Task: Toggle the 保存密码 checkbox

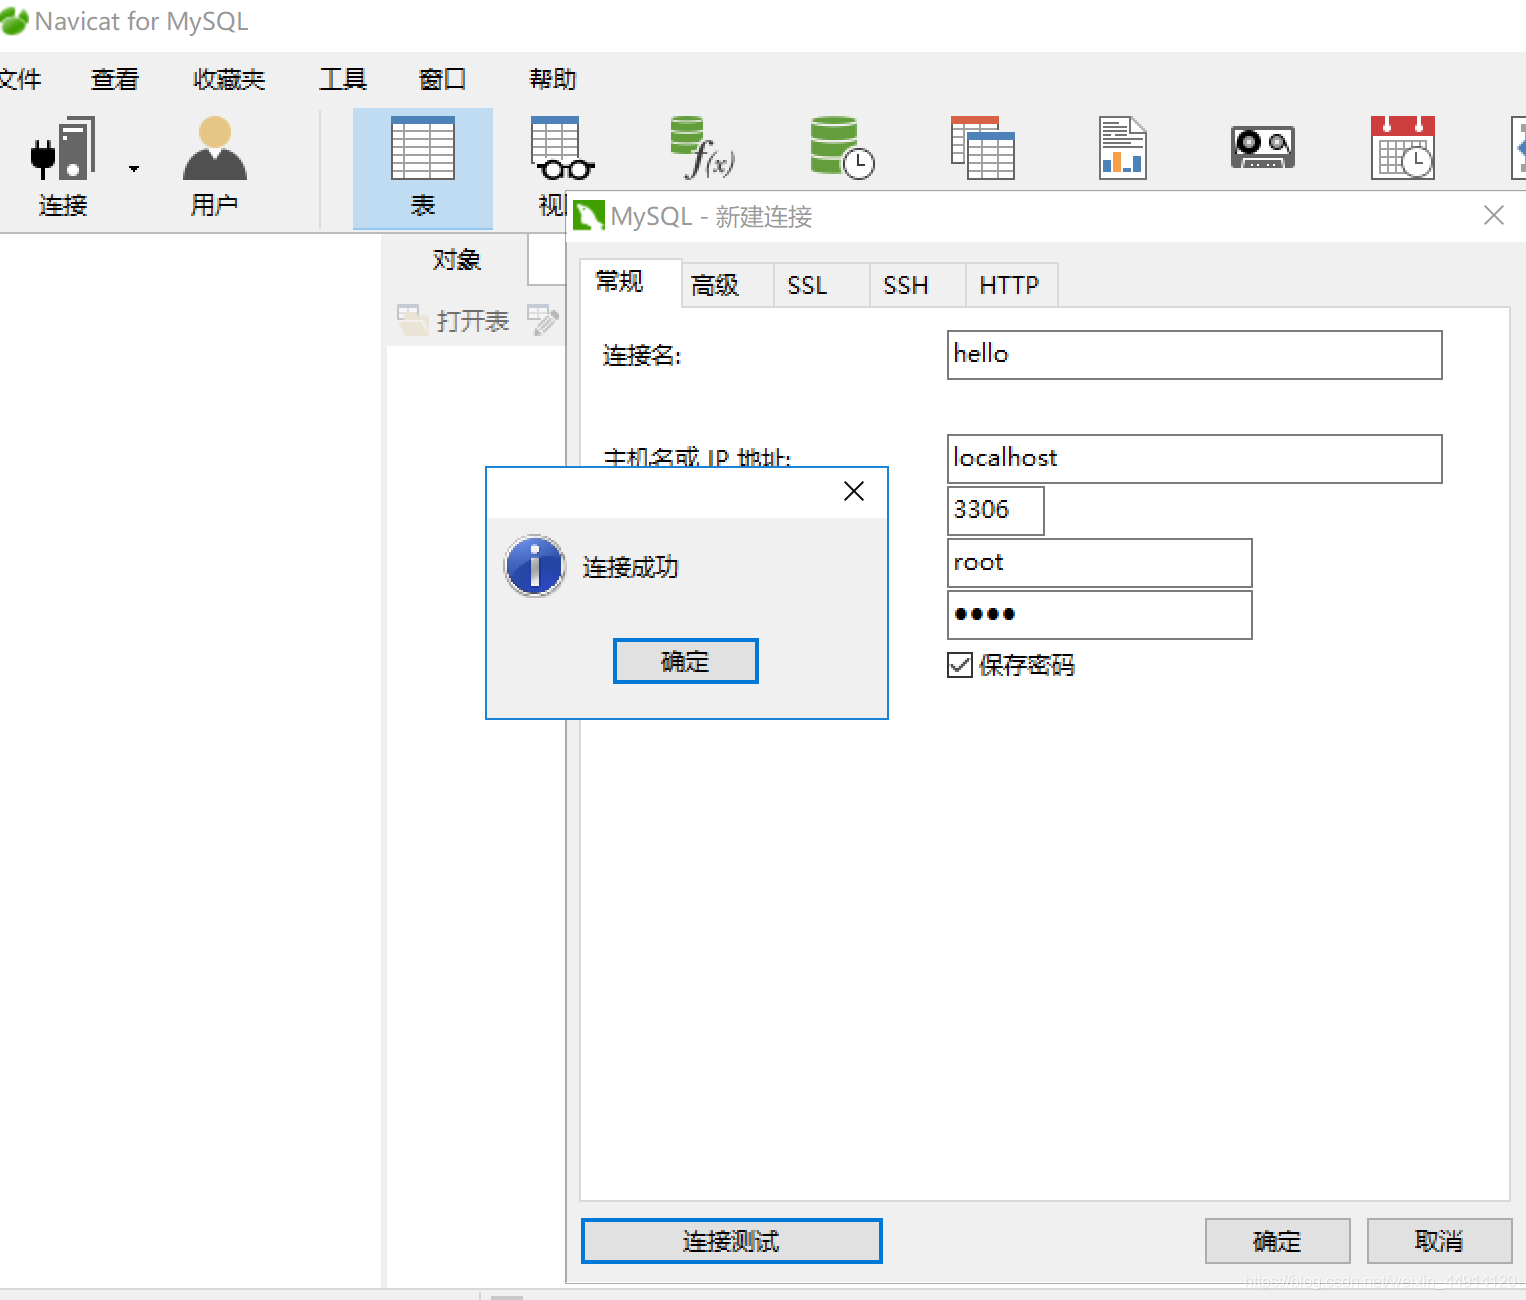Action: pyautogui.click(x=960, y=665)
